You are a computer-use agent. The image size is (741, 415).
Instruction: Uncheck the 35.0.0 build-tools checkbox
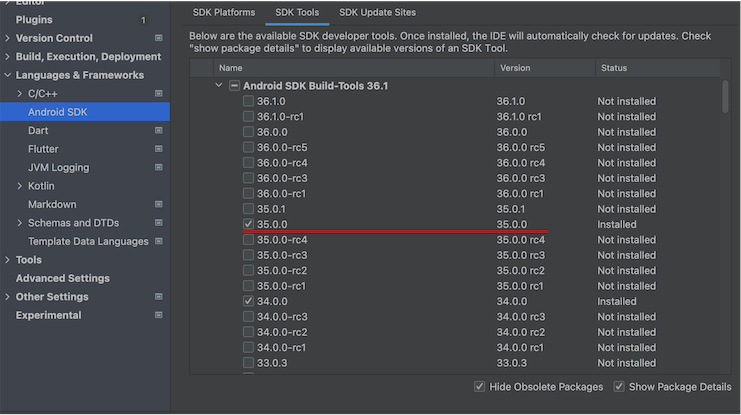(x=248, y=224)
